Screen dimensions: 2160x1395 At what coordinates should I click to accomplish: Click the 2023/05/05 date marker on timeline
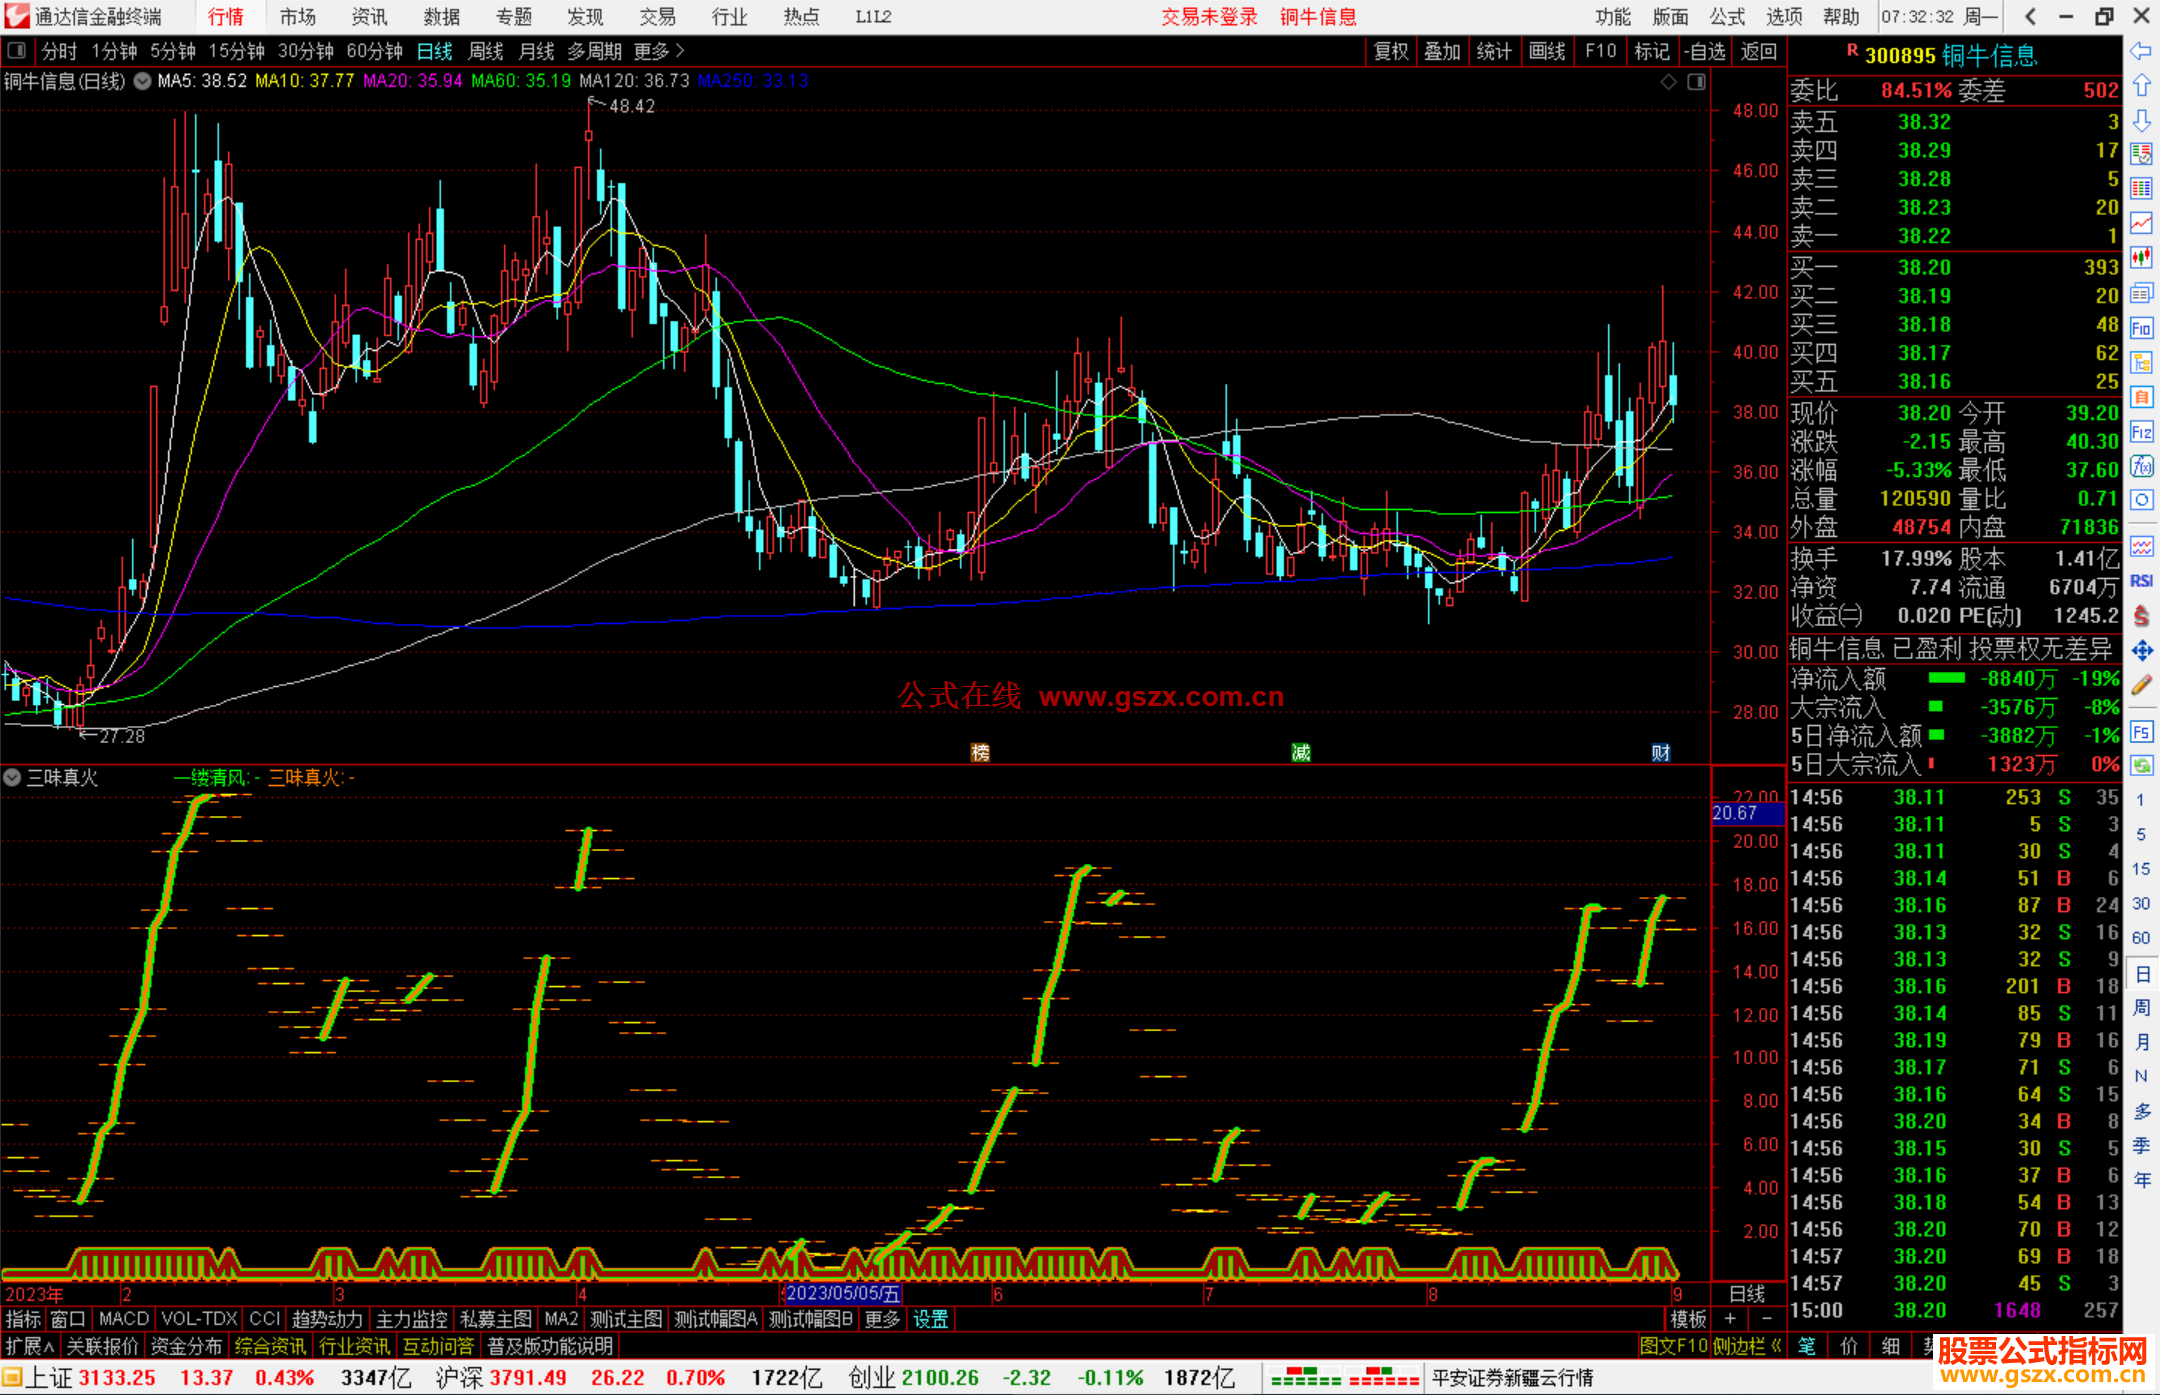click(842, 1293)
